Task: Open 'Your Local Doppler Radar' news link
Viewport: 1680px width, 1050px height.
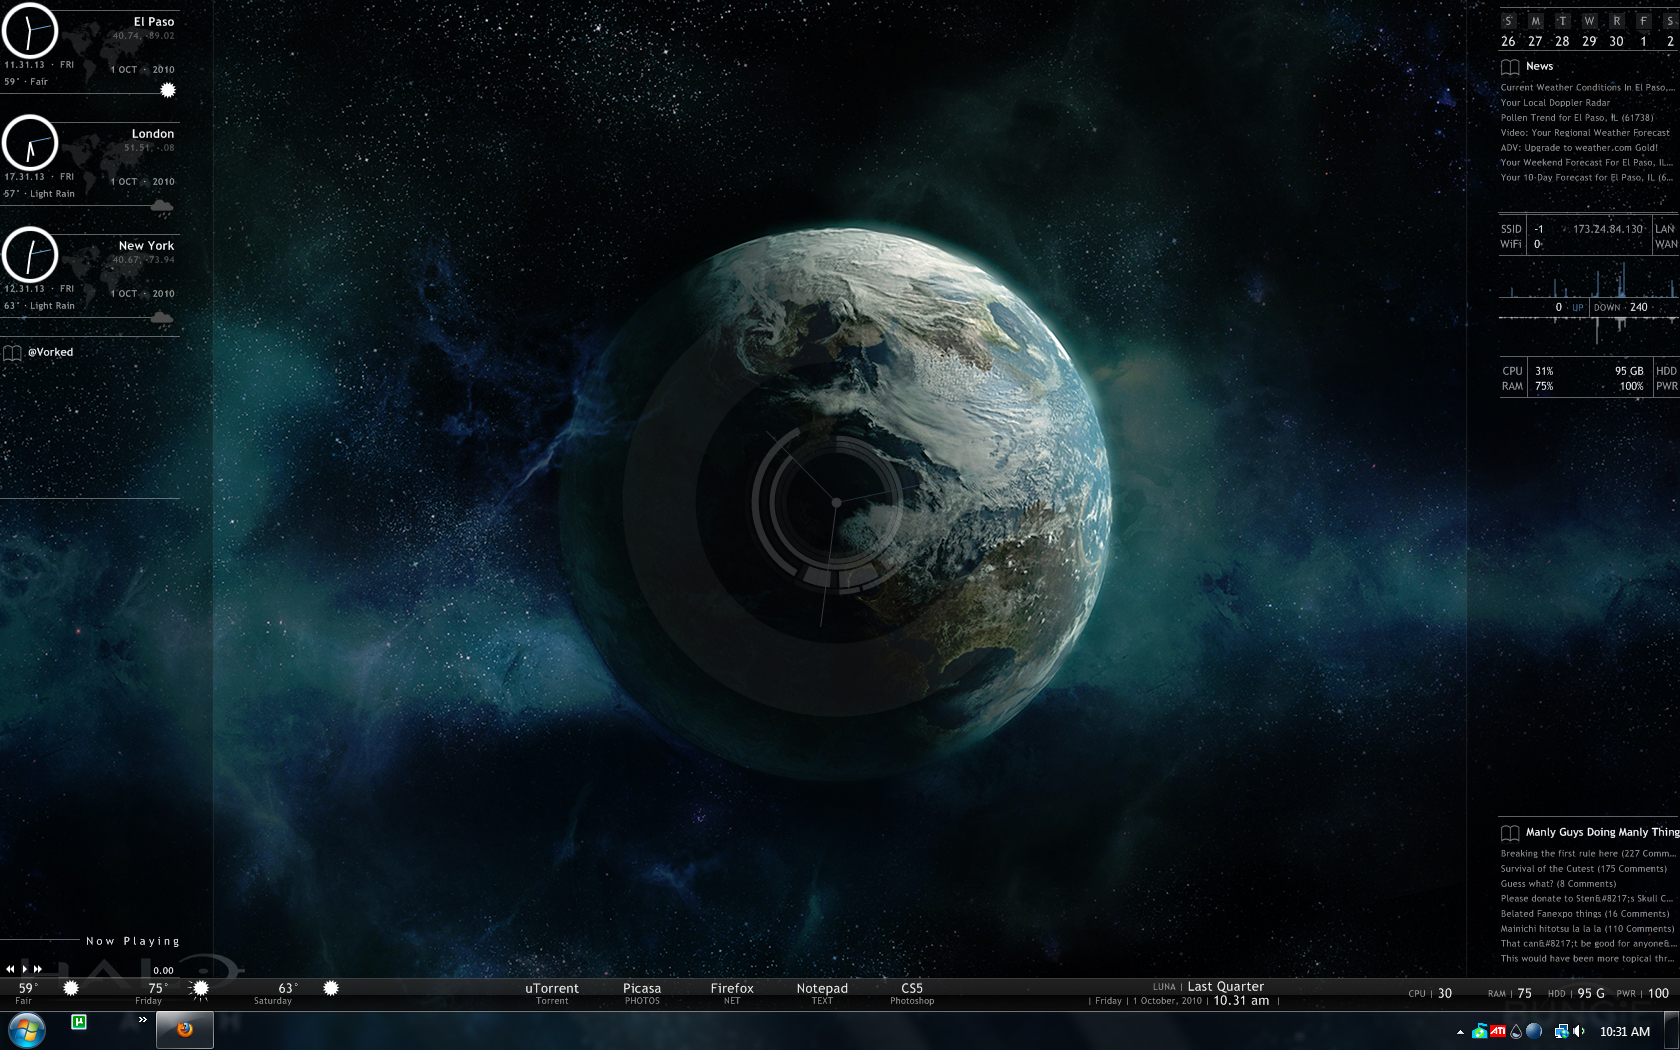Action: (1555, 103)
